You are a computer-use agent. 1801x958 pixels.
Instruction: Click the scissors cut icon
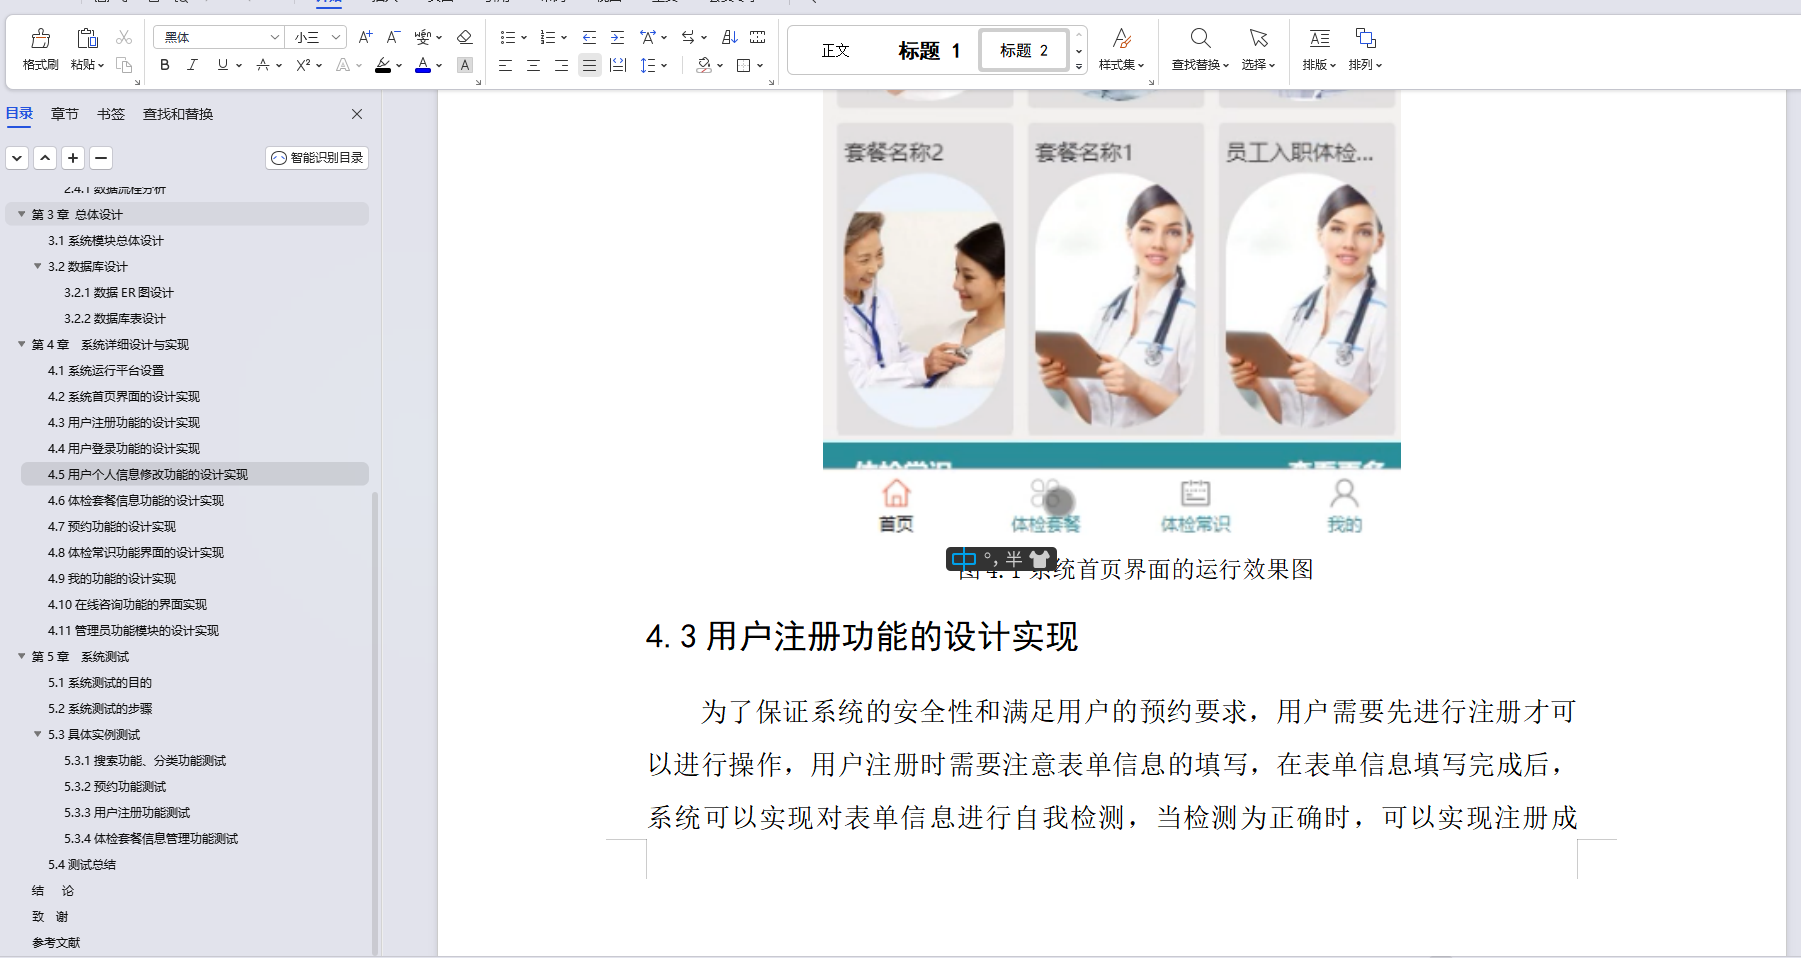click(123, 36)
